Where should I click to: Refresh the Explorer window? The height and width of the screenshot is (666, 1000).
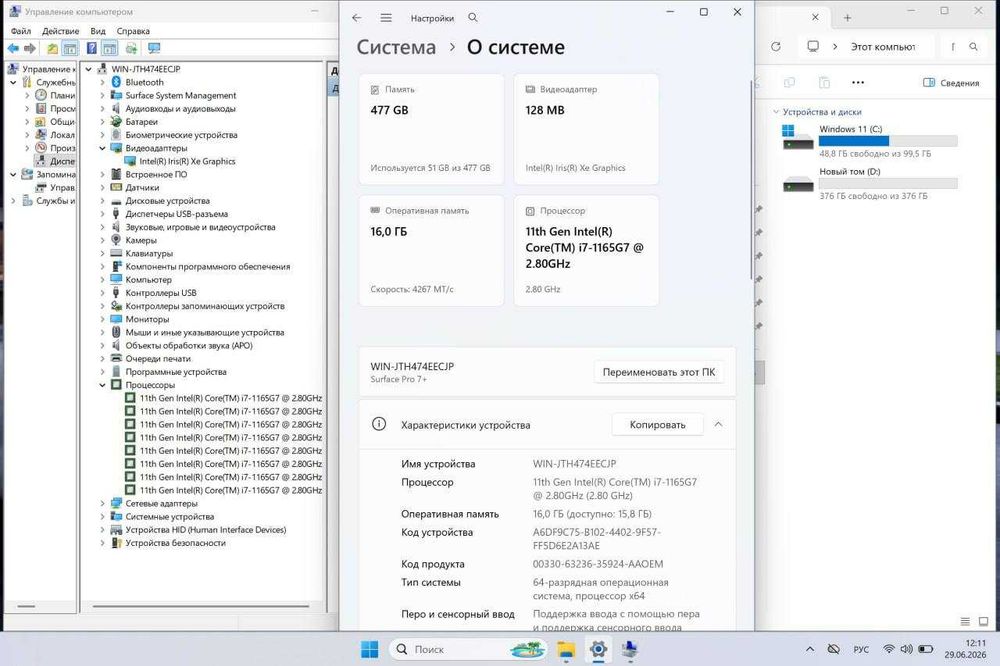point(776,47)
